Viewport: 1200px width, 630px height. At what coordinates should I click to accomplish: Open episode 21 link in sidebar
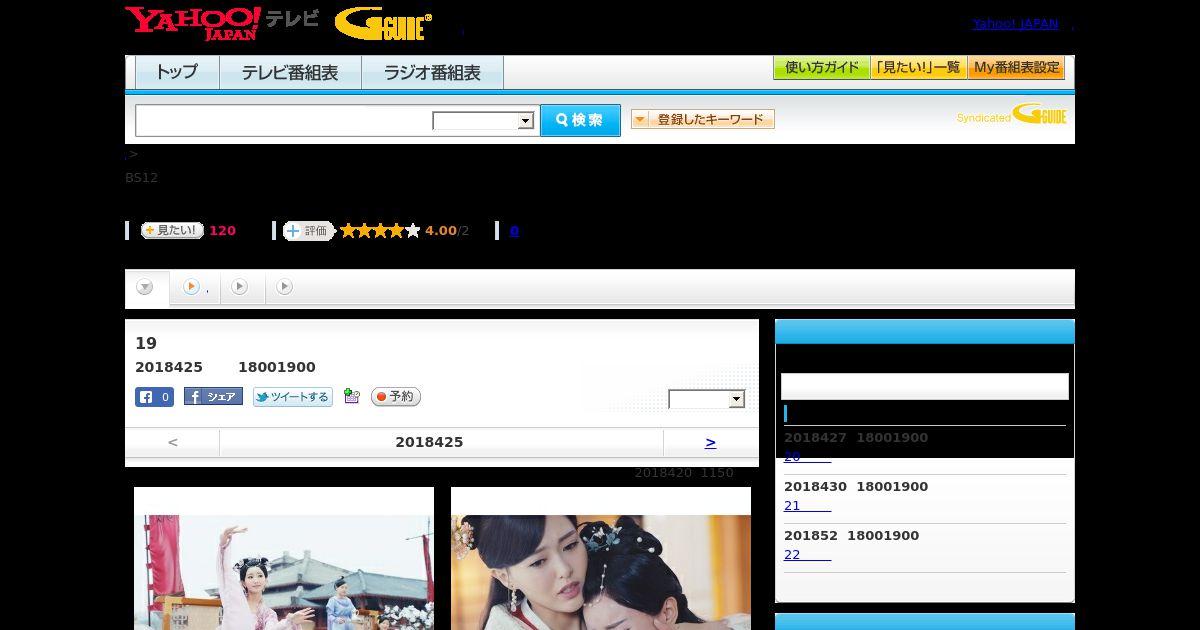(x=807, y=506)
